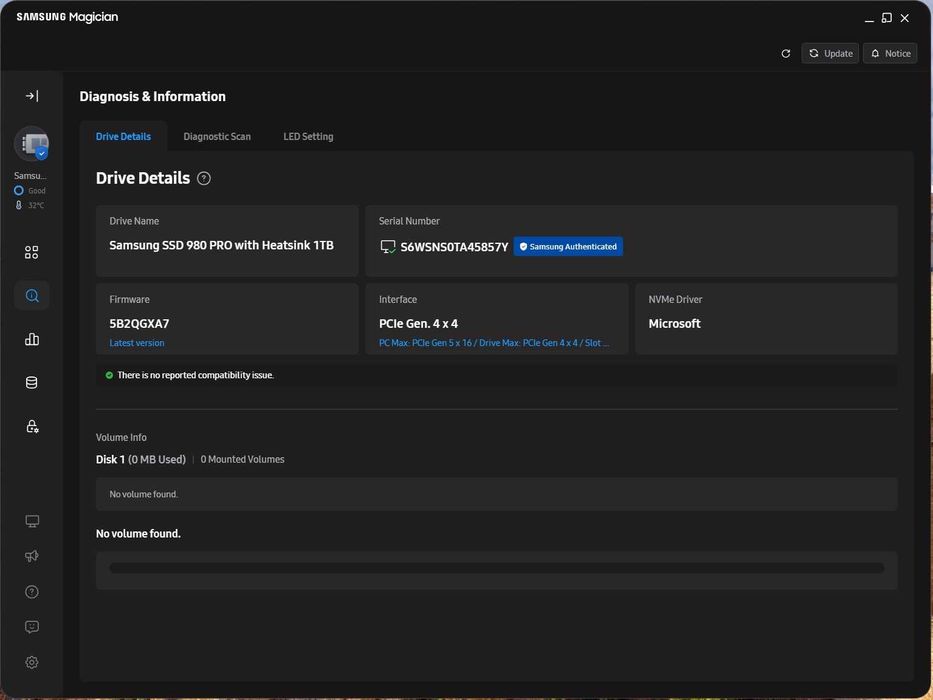
Task: Switch to the LED Setting tab
Action: click(308, 136)
